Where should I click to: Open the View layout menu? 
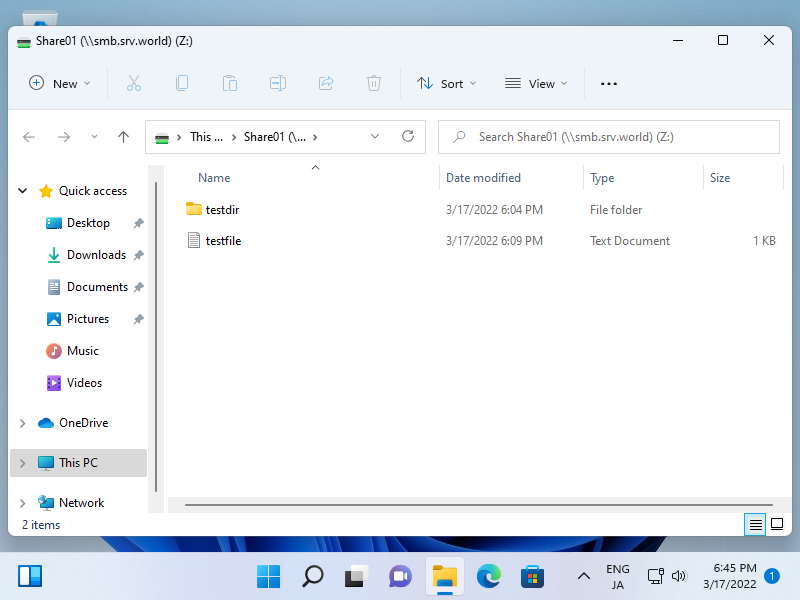[x=536, y=84]
